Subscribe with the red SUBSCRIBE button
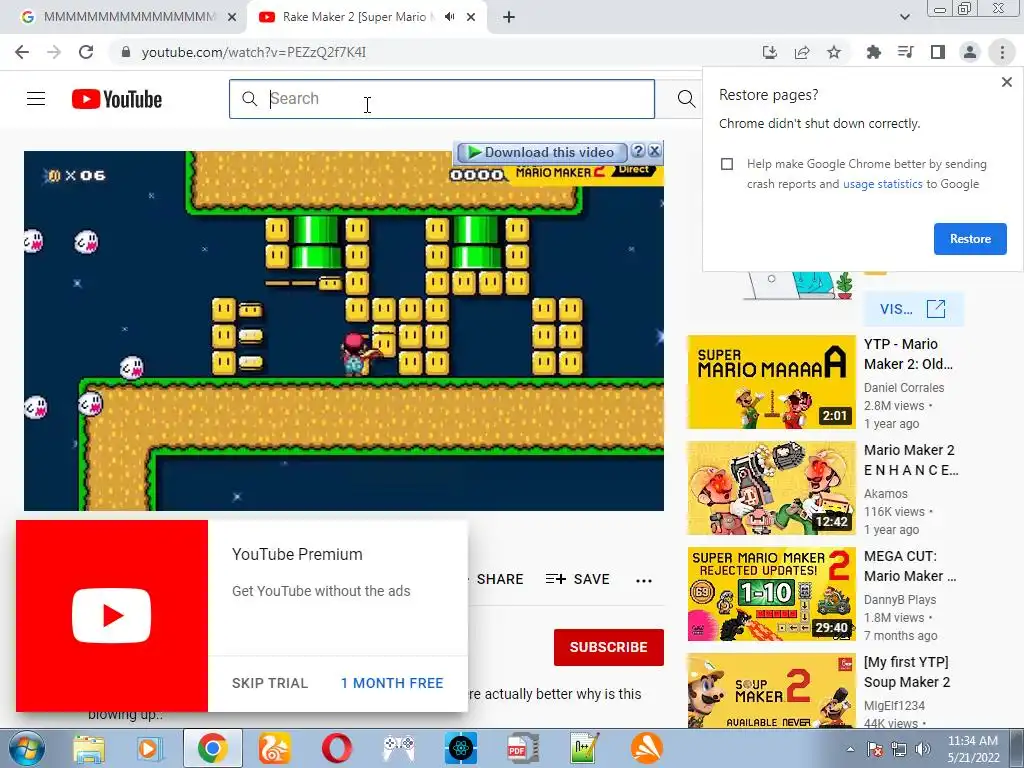Screen dimensions: 1024x768 coord(609,647)
